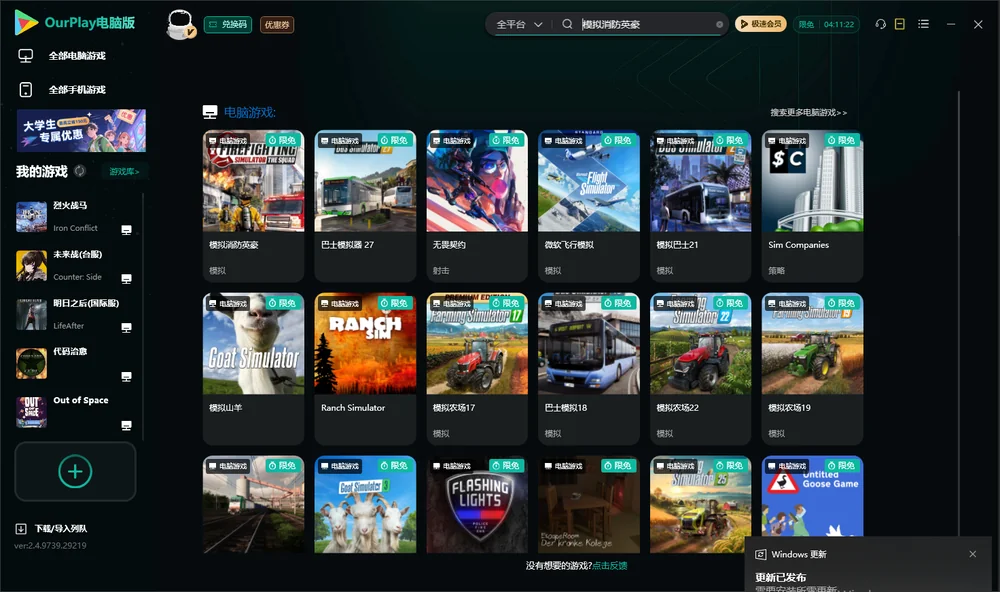Open 明日之后(国际服) LifeAfter entry
Screen dimensions: 1000x592
tap(75, 314)
